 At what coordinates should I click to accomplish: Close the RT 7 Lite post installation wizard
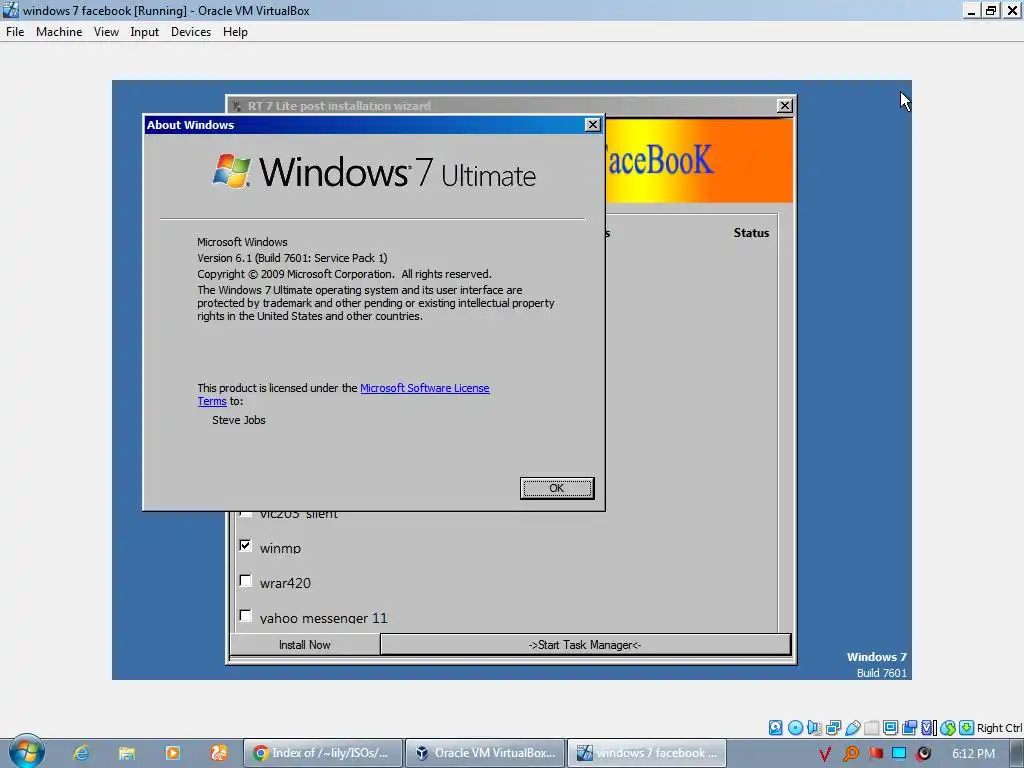(x=785, y=105)
